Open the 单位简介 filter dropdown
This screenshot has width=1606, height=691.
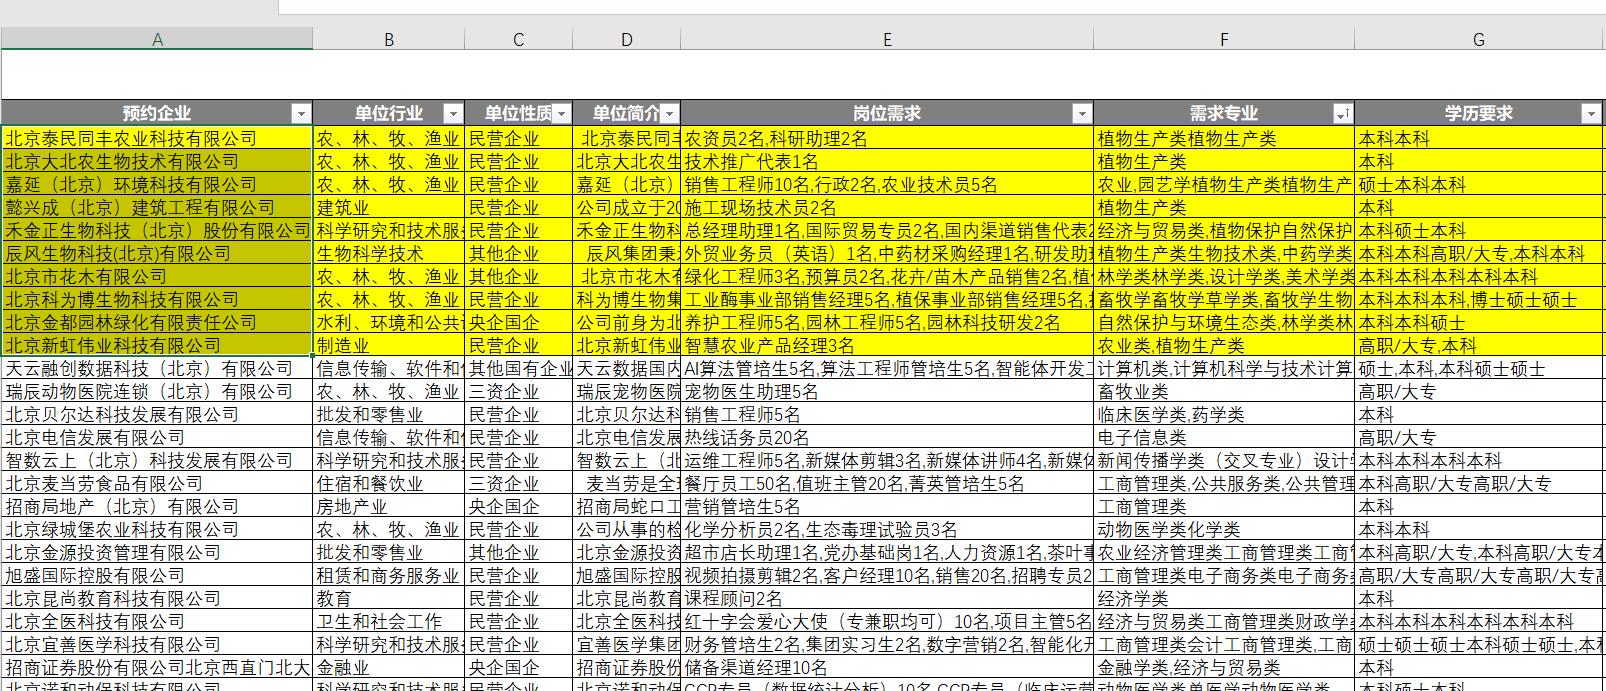[669, 114]
